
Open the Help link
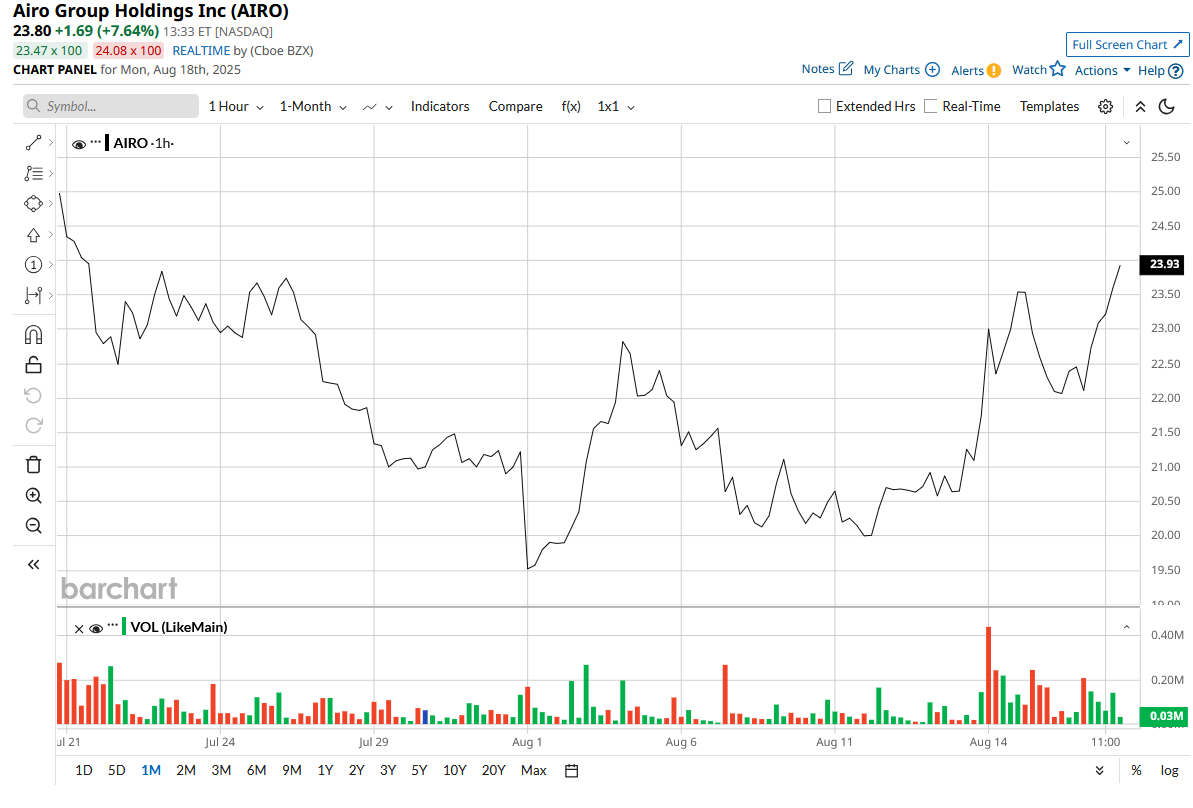coord(1160,70)
